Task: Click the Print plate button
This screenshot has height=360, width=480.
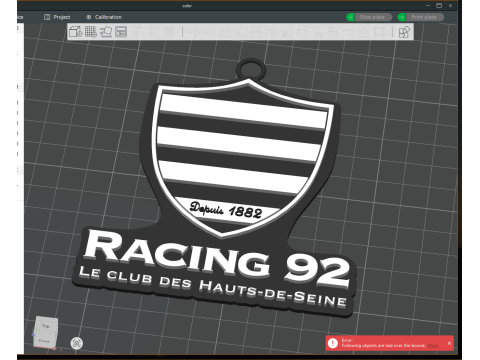Action: (x=424, y=17)
